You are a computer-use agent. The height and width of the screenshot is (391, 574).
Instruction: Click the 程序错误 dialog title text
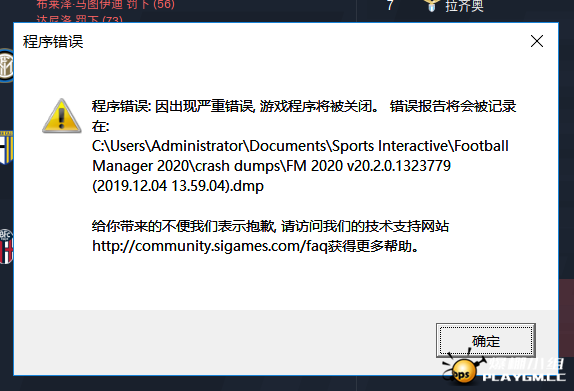[53, 41]
